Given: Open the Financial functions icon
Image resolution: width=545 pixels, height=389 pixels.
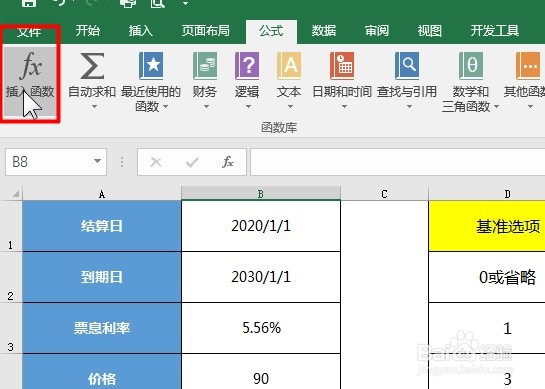Looking at the screenshot, I should [205, 66].
